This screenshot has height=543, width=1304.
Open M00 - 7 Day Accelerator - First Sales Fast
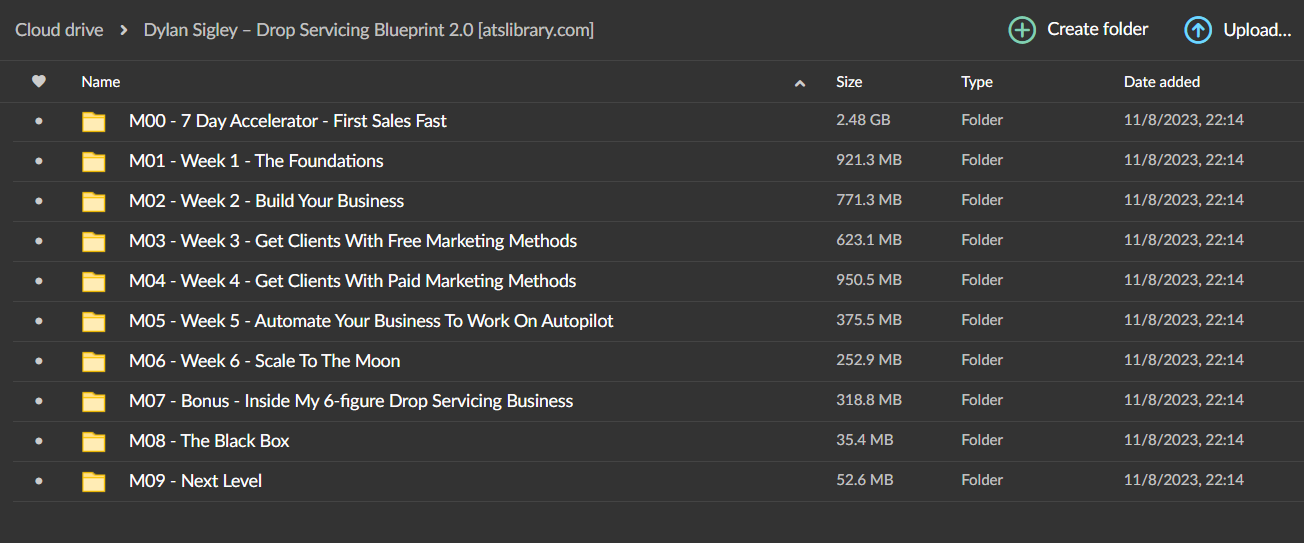pyautogui.click(x=288, y=121)
